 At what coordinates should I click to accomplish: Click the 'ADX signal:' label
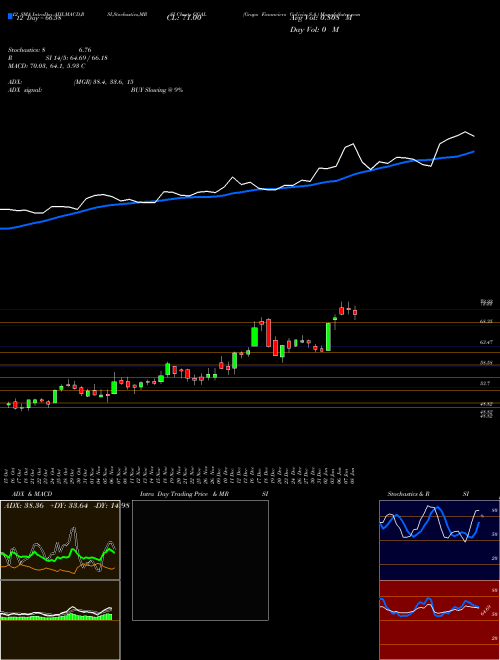(25, 90)
